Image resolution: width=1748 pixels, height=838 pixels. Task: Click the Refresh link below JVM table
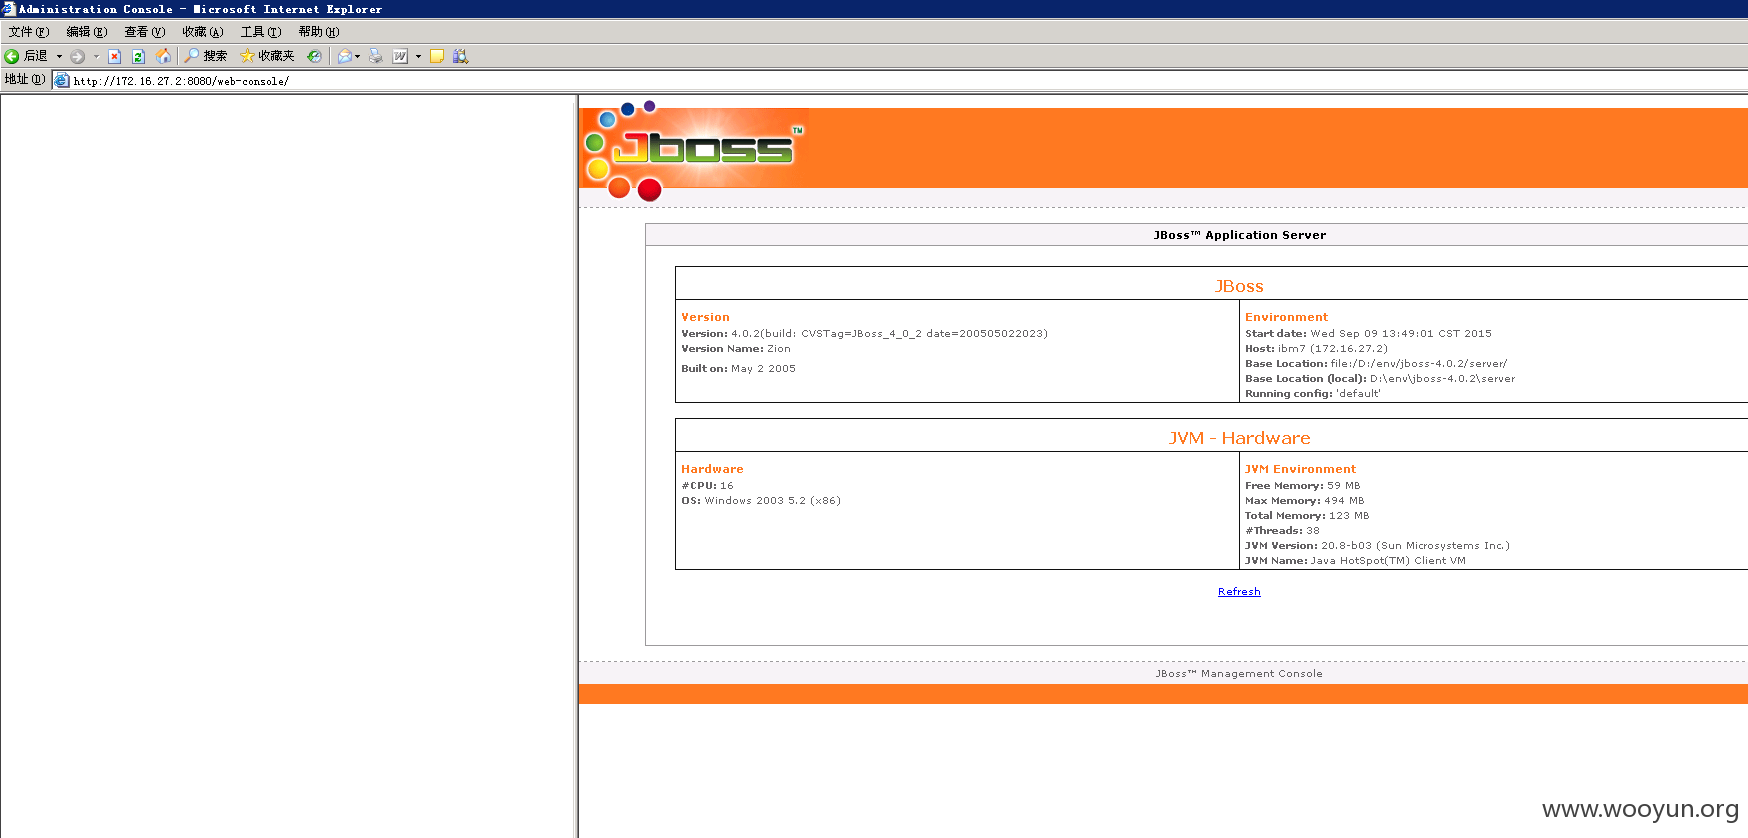coord(1239,592)
